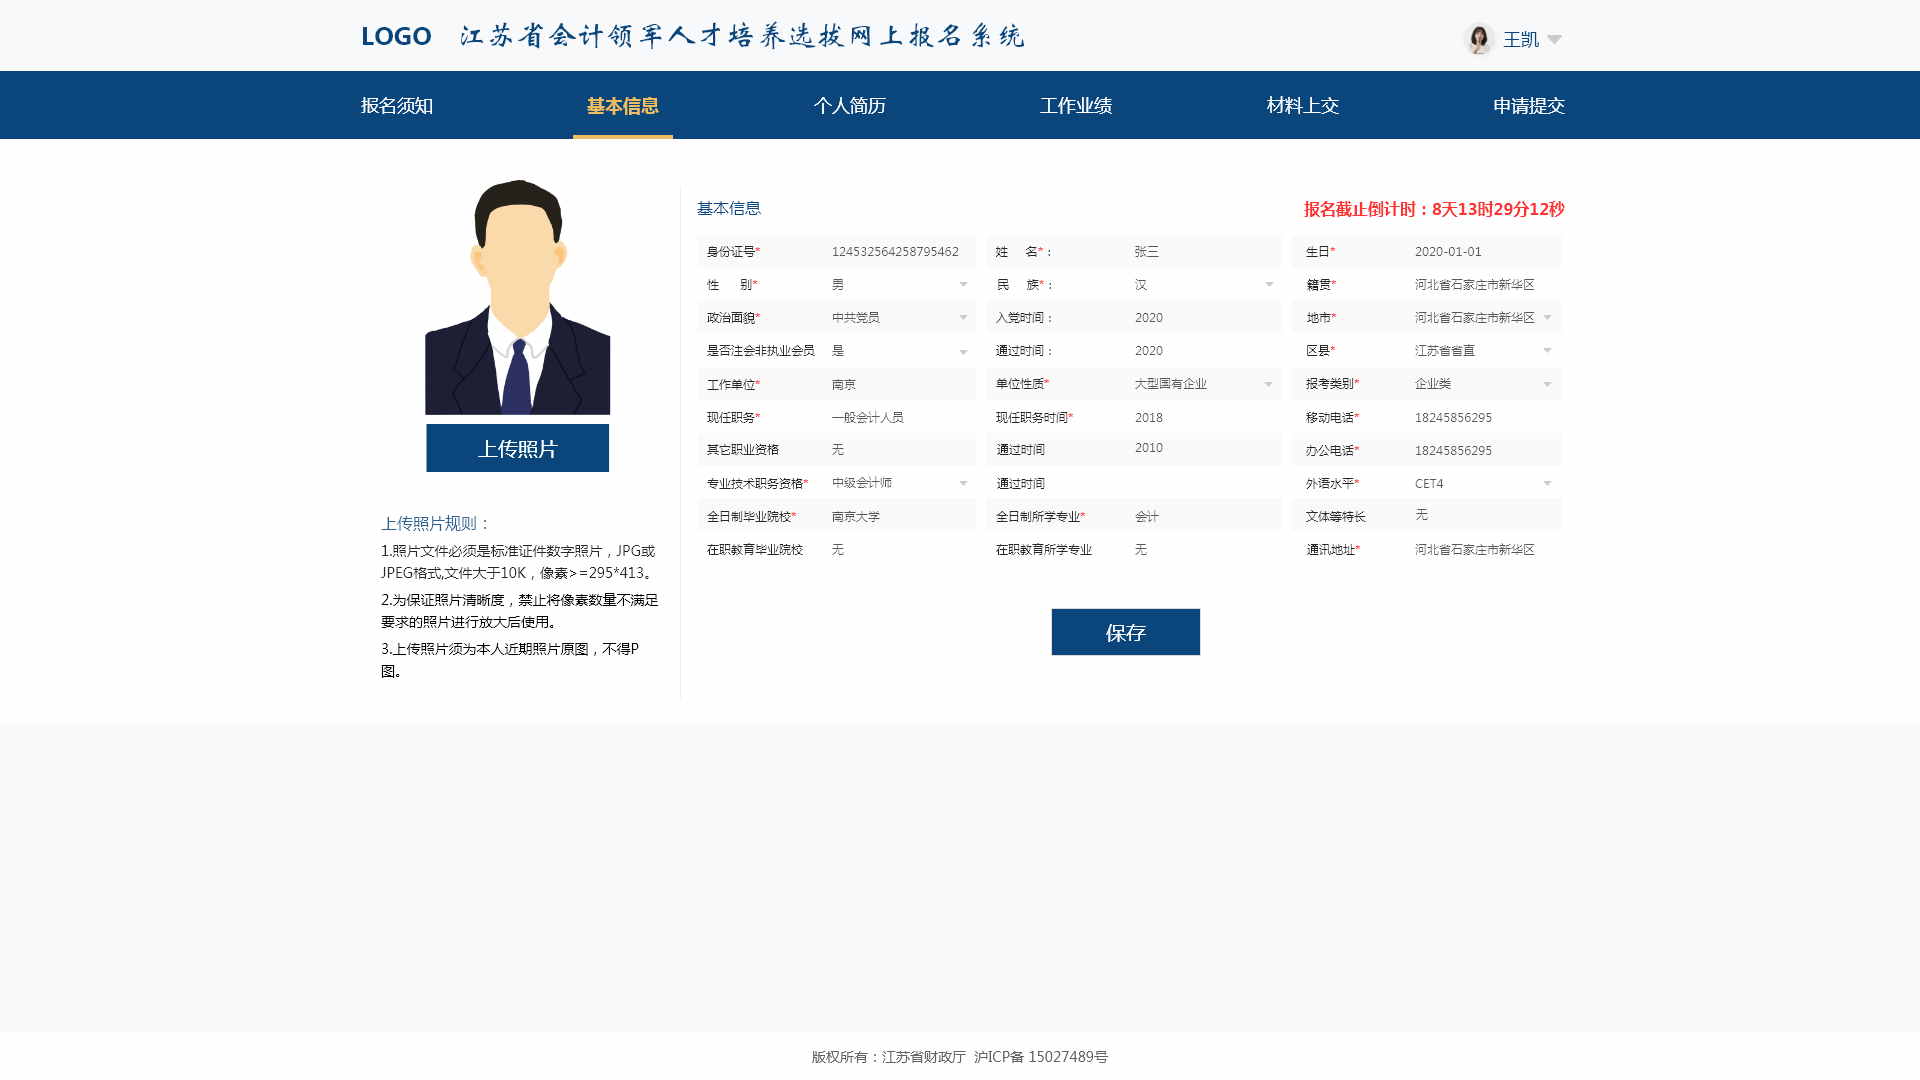Click the user avatar icon next to 王凯
Screen dimensions: 1920x1080
(1478, 39)
